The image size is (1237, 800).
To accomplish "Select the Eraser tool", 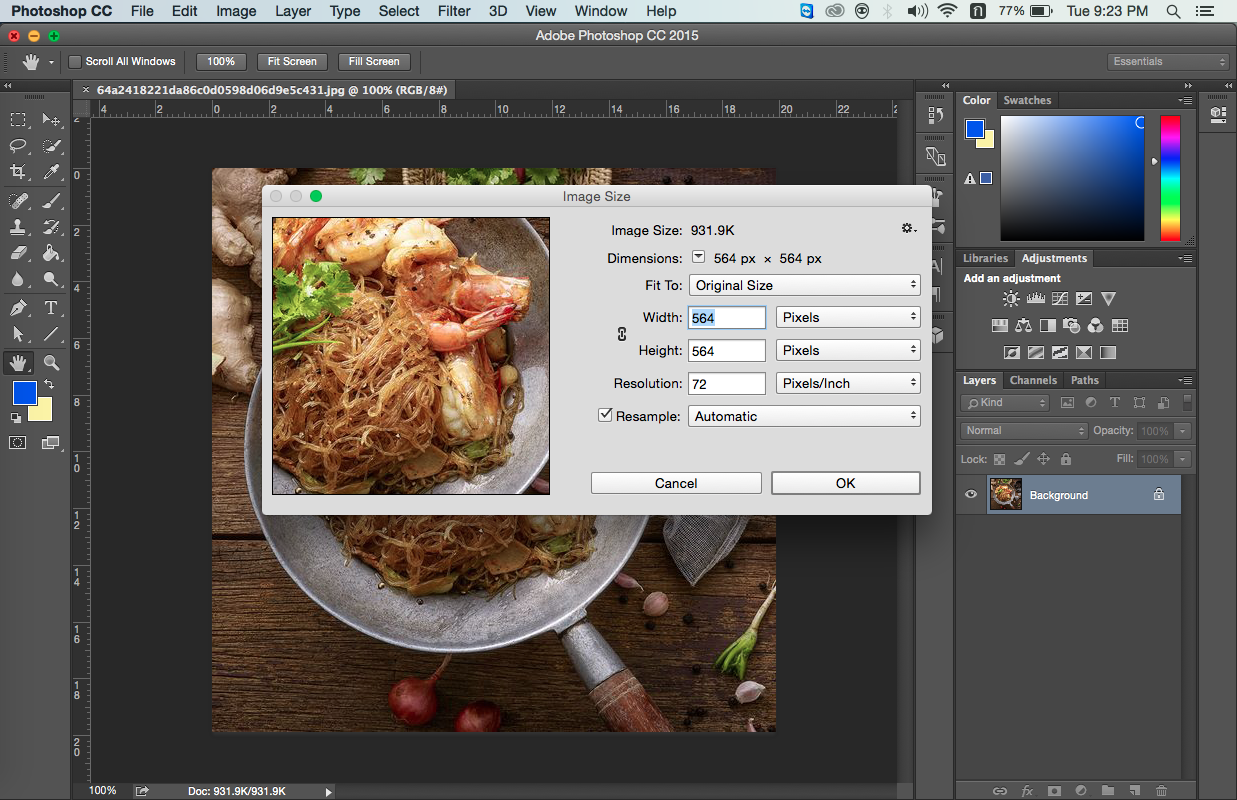I will 18,253.
